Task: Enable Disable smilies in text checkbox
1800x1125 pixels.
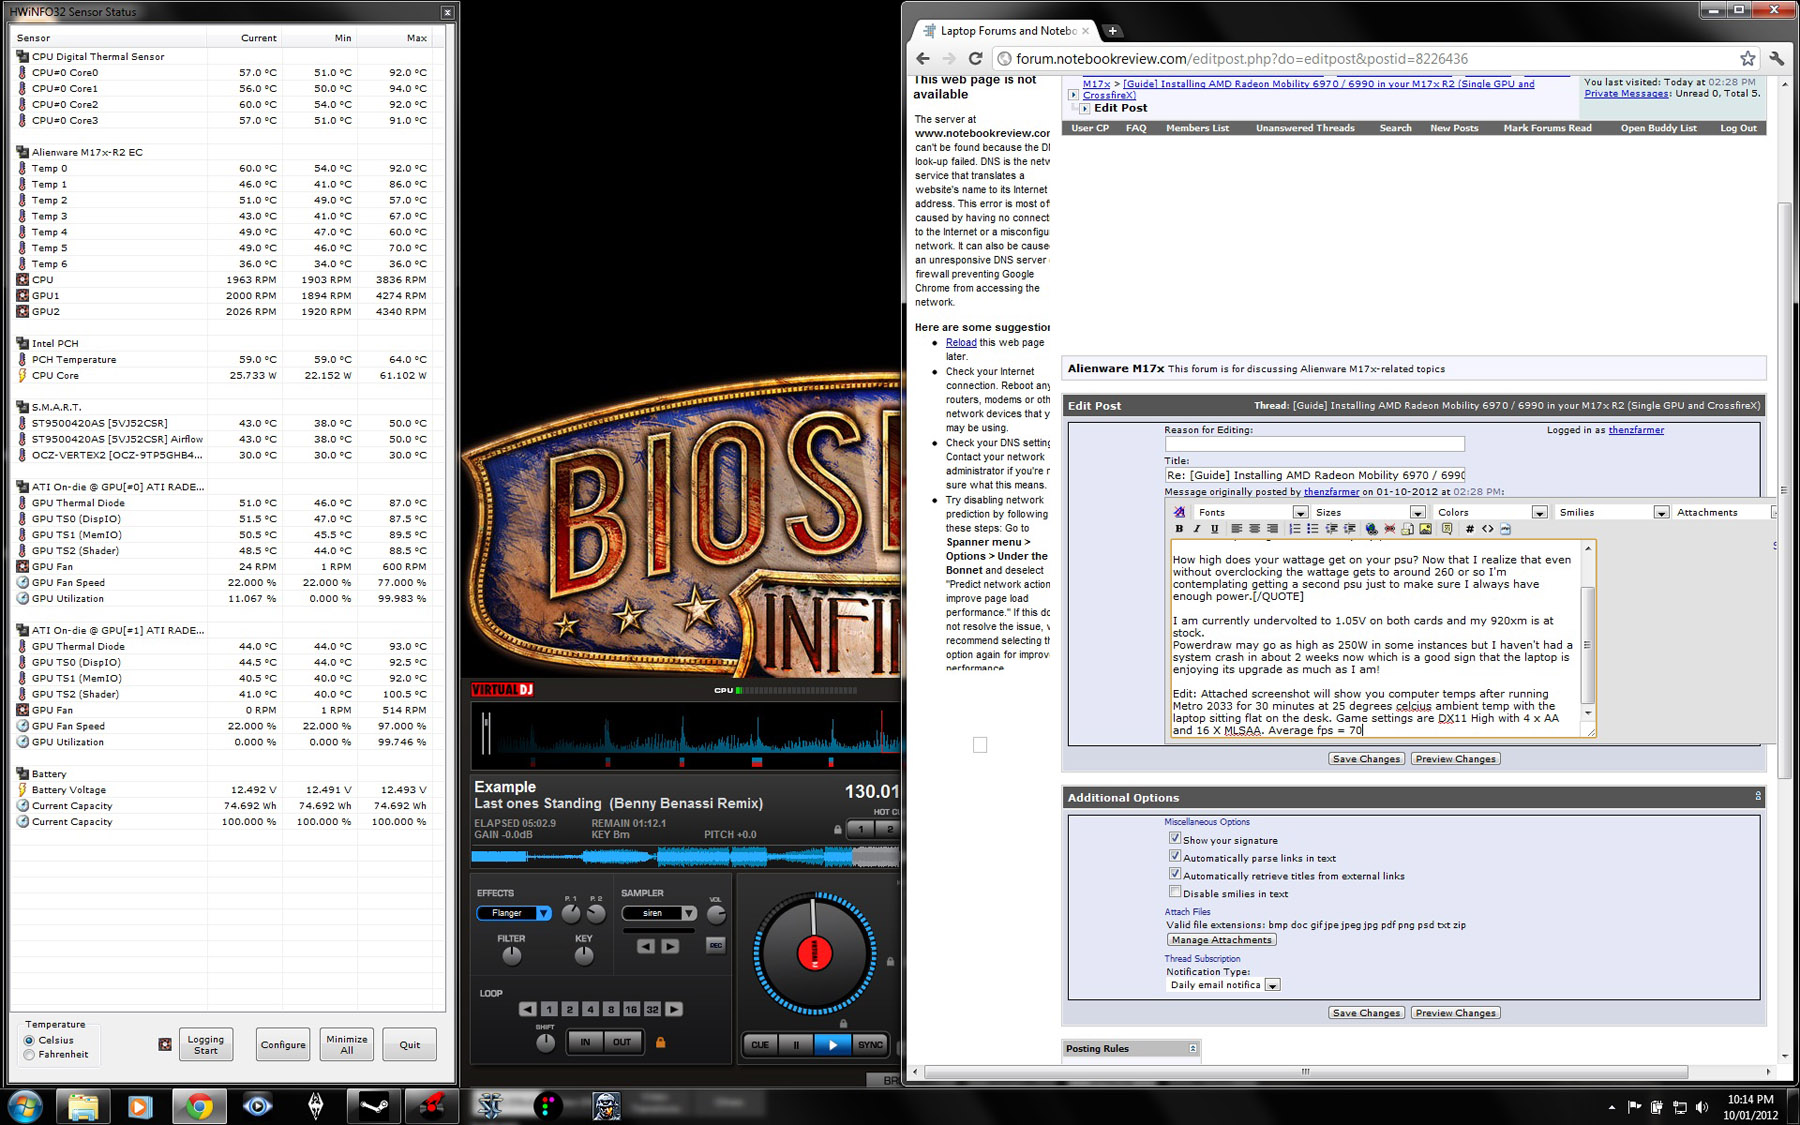Action: tap(1175, 893)
